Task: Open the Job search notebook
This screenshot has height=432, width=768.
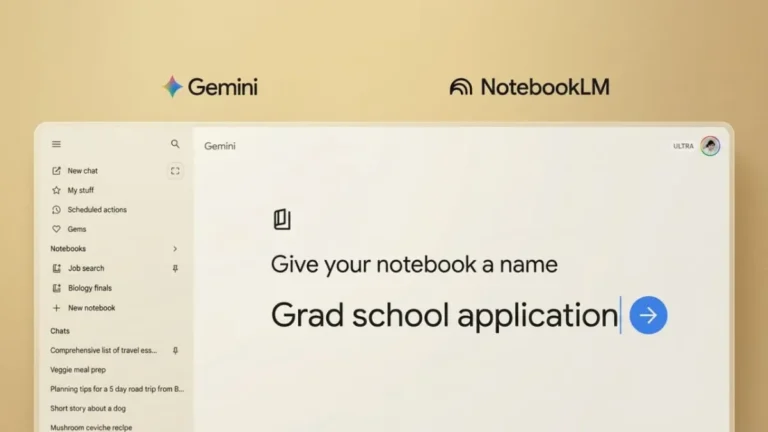Action: point(86,268)
